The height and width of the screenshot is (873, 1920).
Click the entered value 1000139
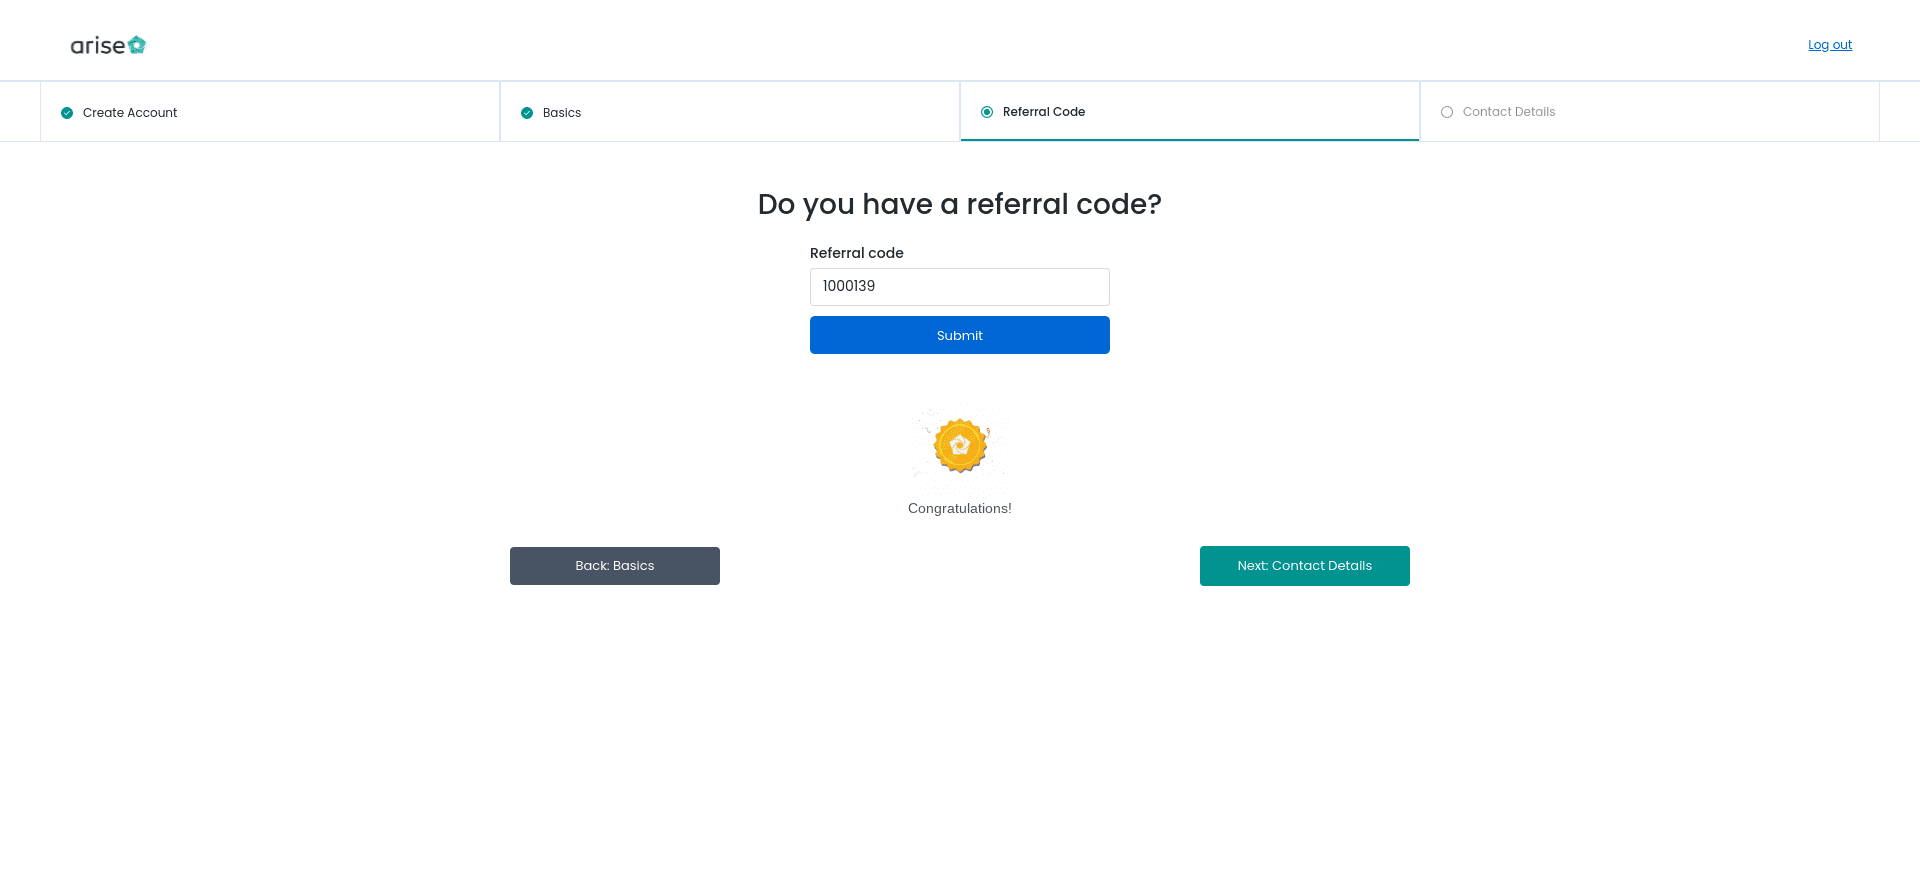tap(849, 286)
